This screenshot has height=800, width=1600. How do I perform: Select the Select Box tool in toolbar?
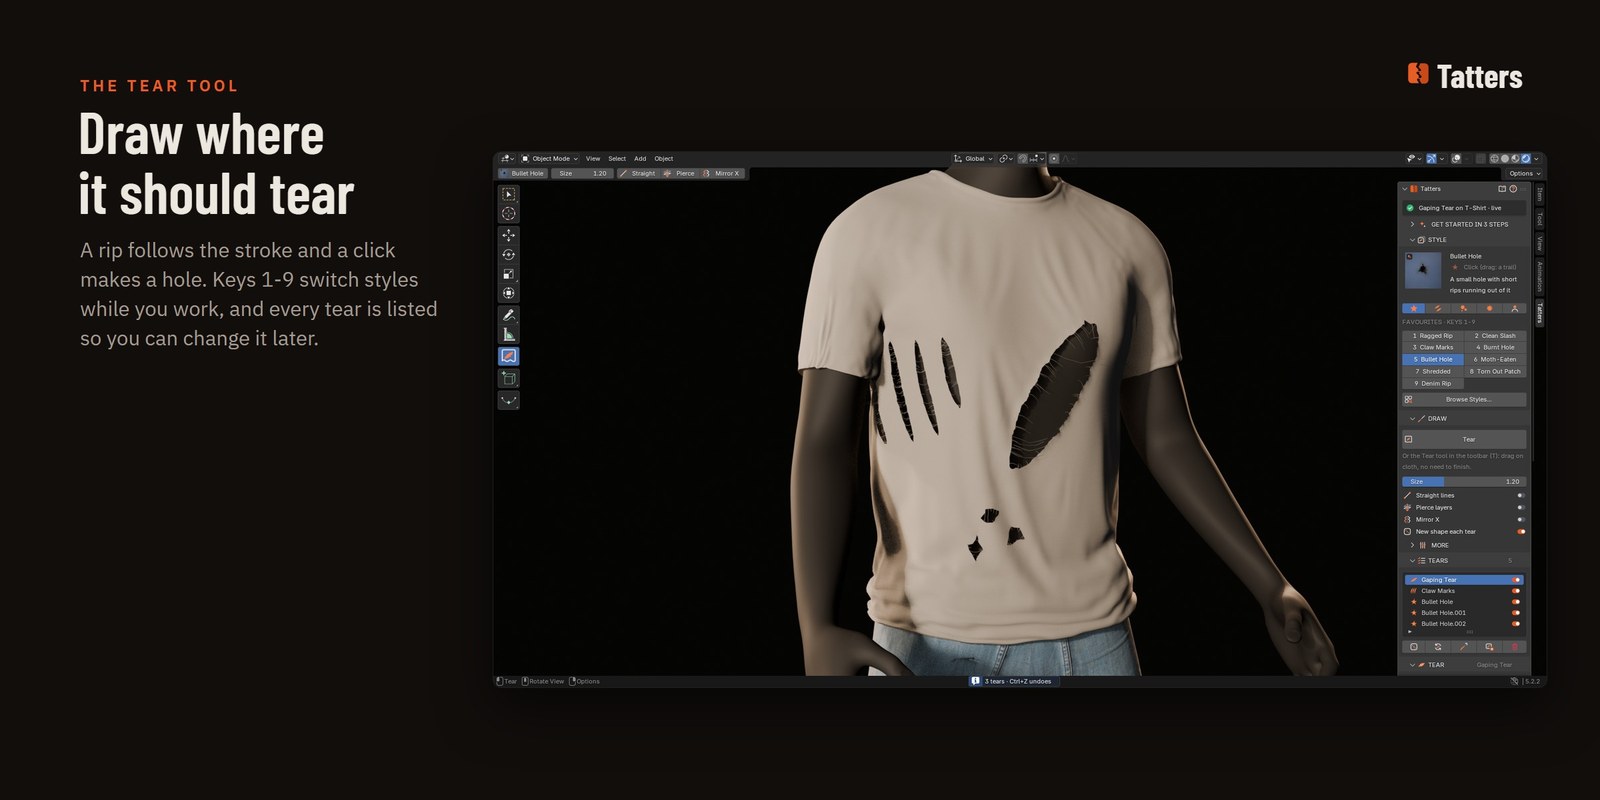coord(509,194)
